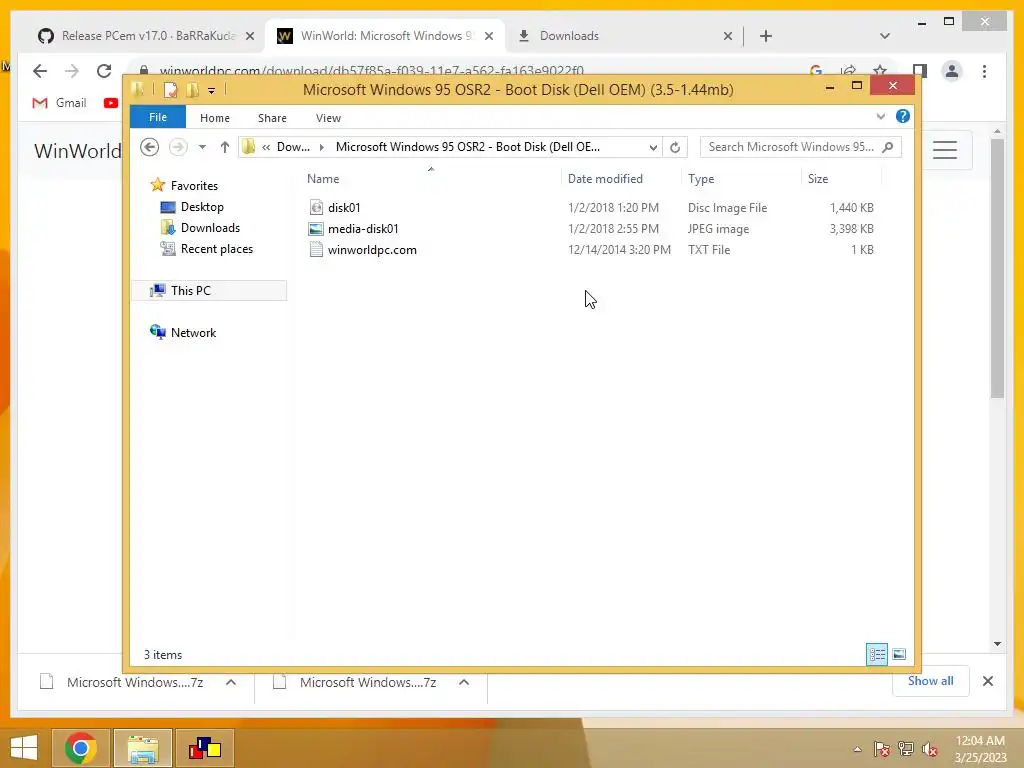Screen dimensions: 1024x768
Task: Open Chrome three-dot menu
Action: (x=984, y=71)
